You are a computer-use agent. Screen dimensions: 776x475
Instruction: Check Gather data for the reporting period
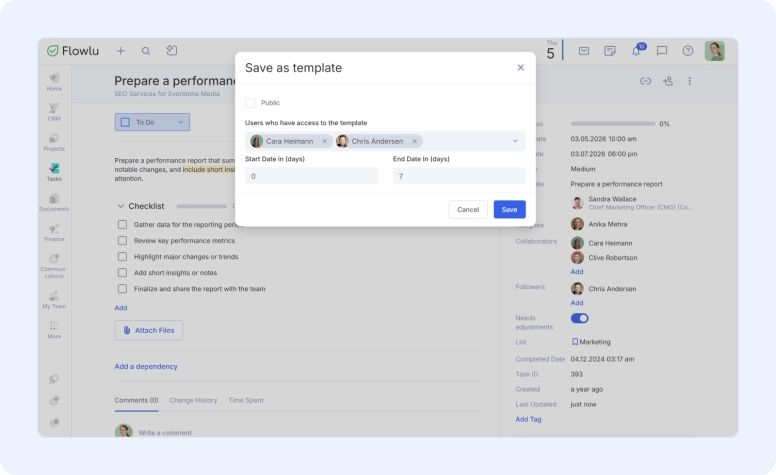pyautogui.click(x=122, y=225)
